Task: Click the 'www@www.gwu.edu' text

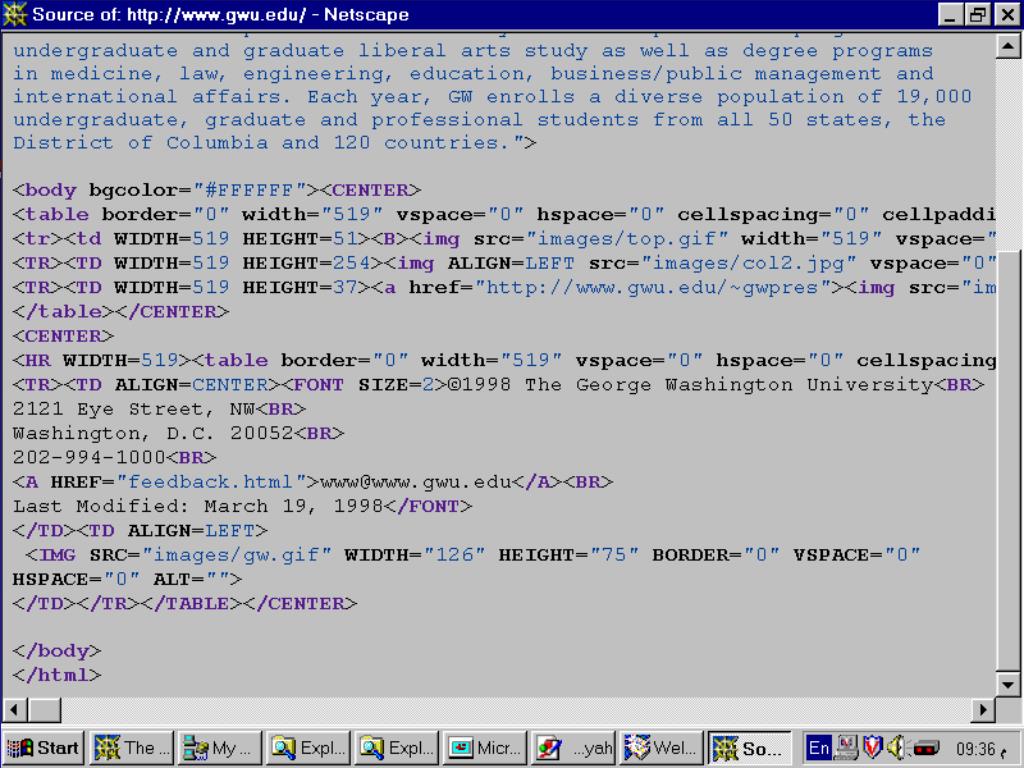Action: click(415, 482)
